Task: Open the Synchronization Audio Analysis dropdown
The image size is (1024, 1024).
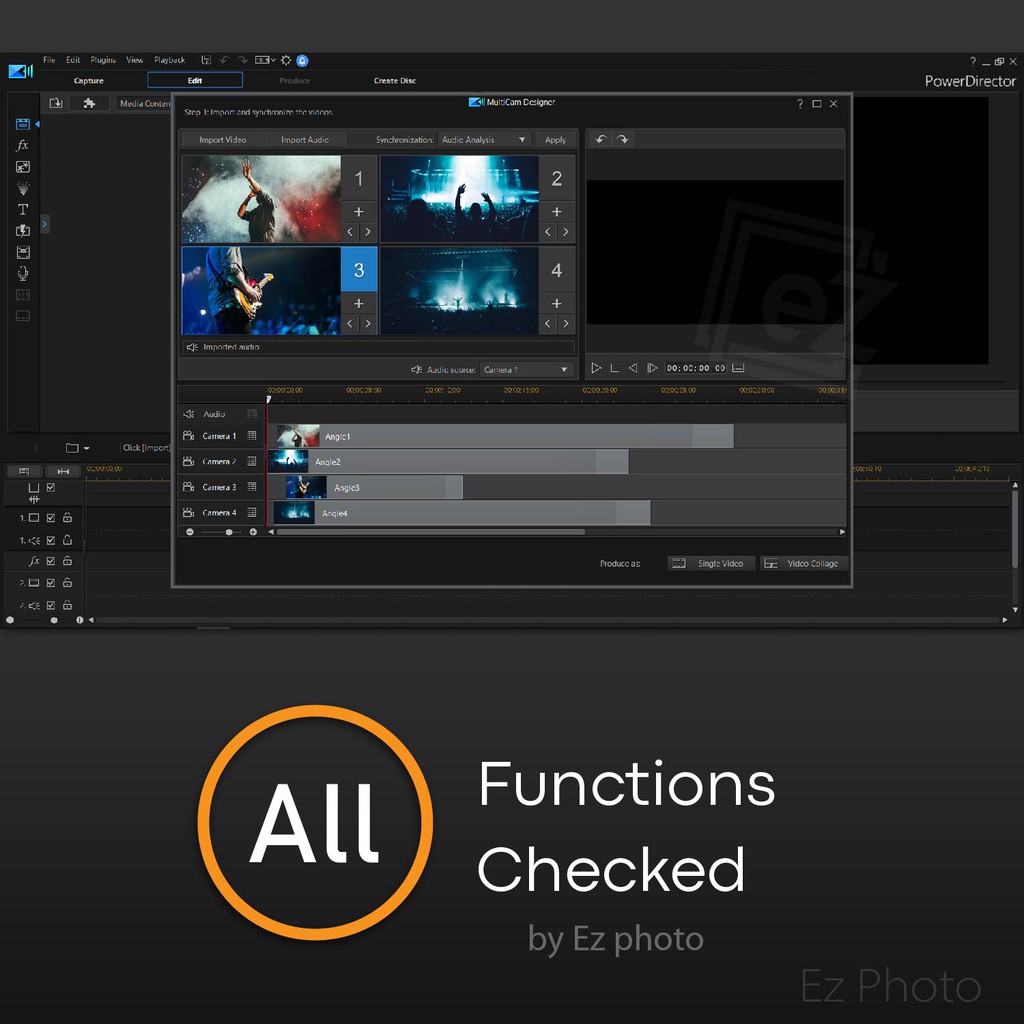Action: [484, 140]
